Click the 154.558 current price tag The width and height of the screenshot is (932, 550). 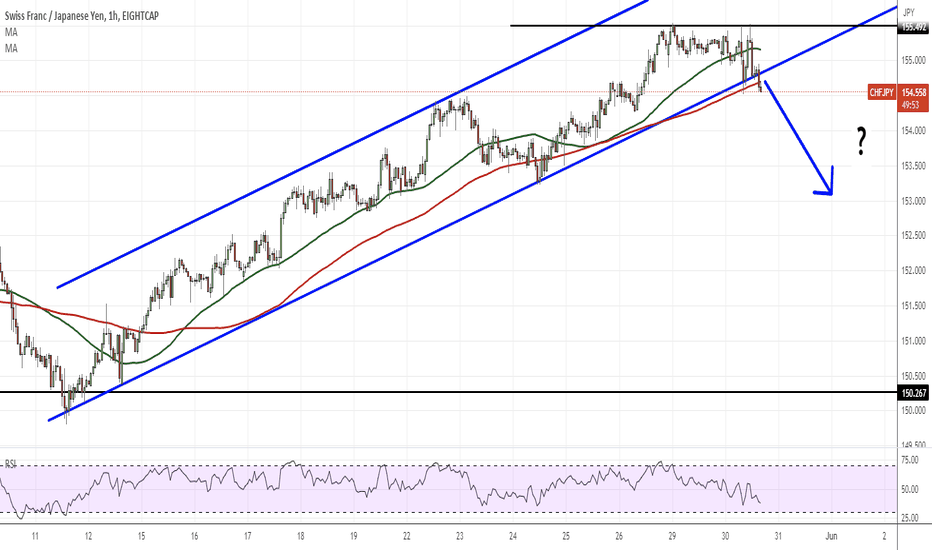tap(914, 93)
